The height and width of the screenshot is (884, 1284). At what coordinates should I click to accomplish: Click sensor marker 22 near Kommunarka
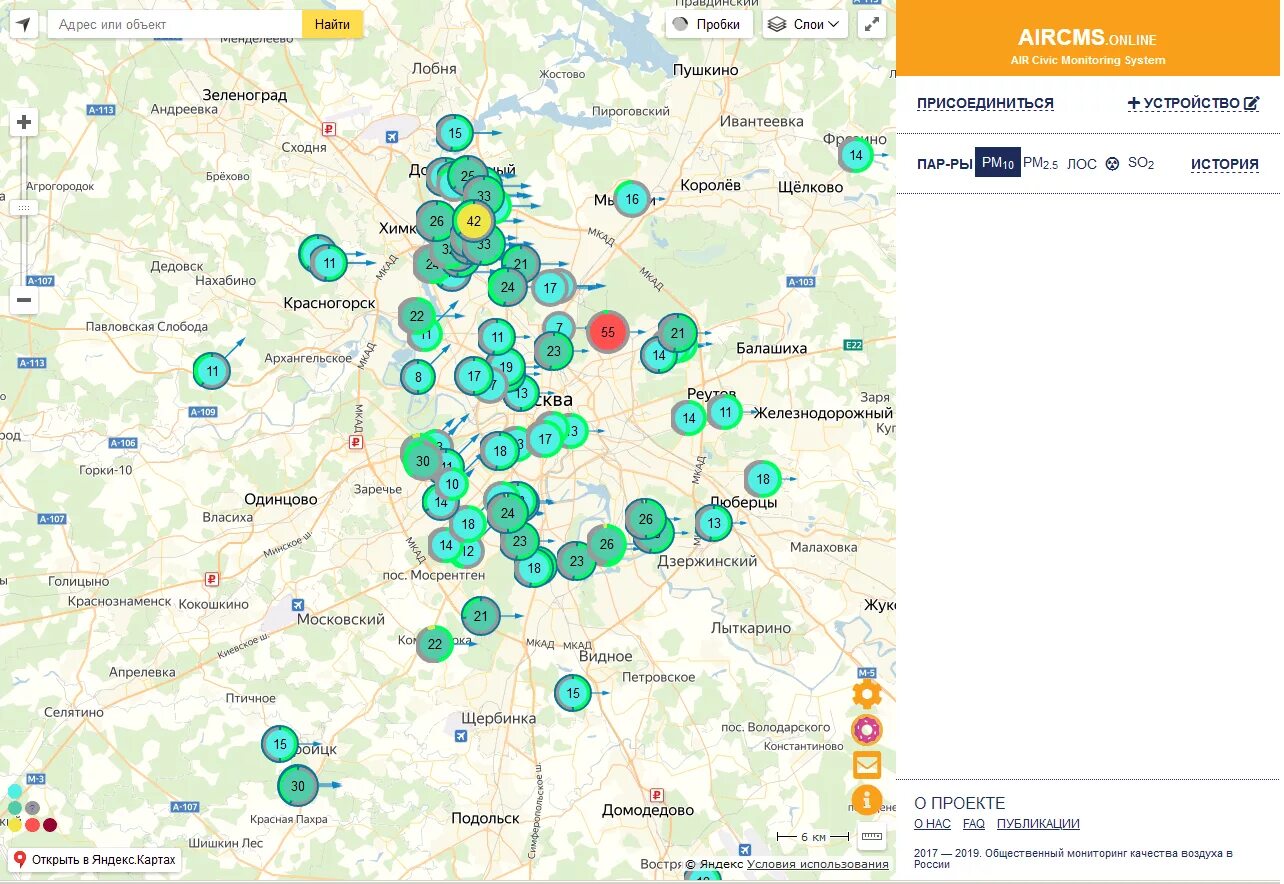[435, 644]
